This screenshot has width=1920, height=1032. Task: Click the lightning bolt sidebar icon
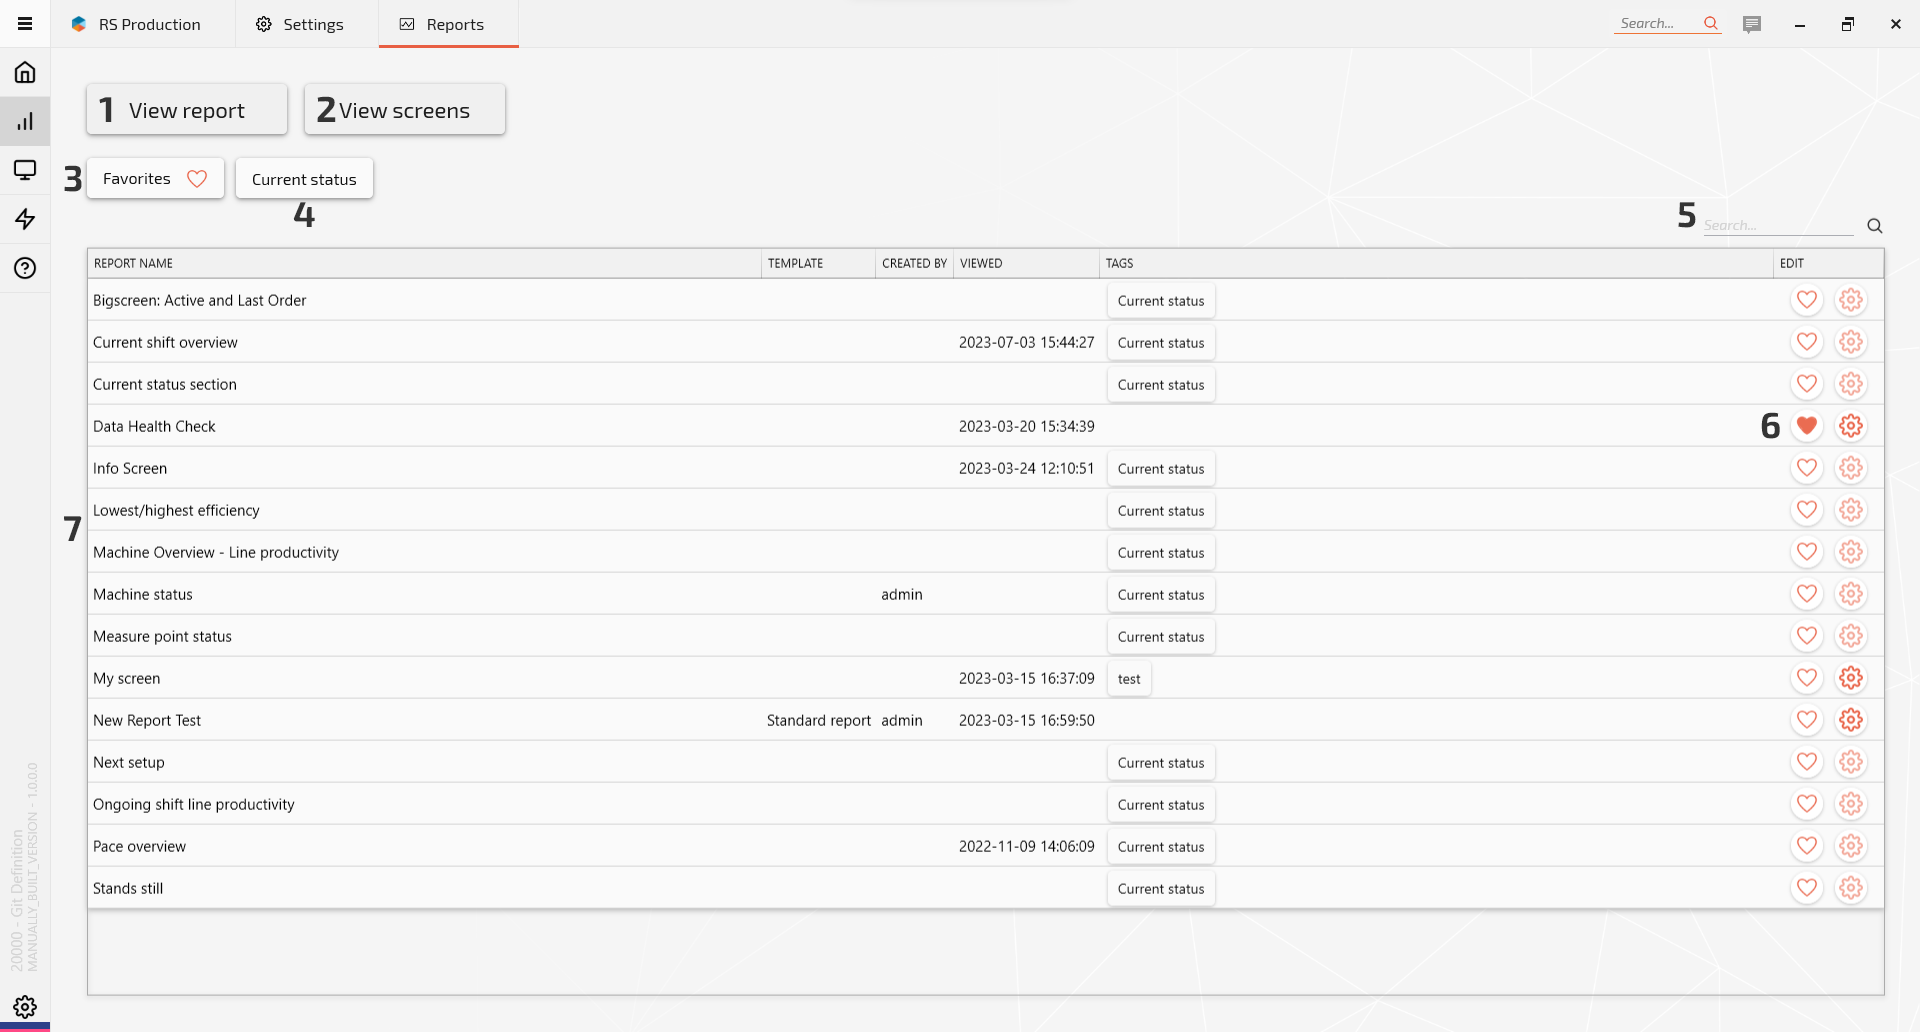click(x=25, y=219)
